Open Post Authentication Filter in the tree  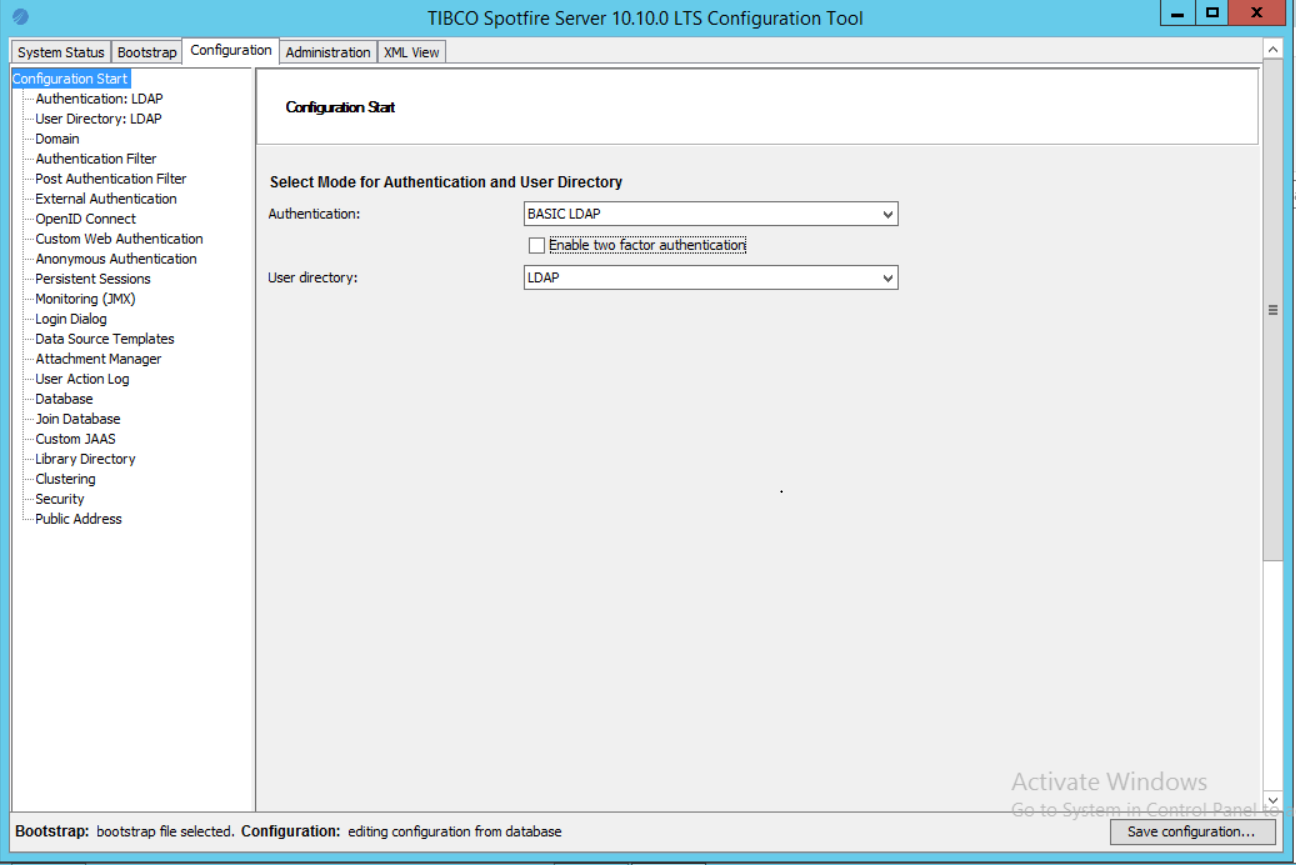point(111,179)
